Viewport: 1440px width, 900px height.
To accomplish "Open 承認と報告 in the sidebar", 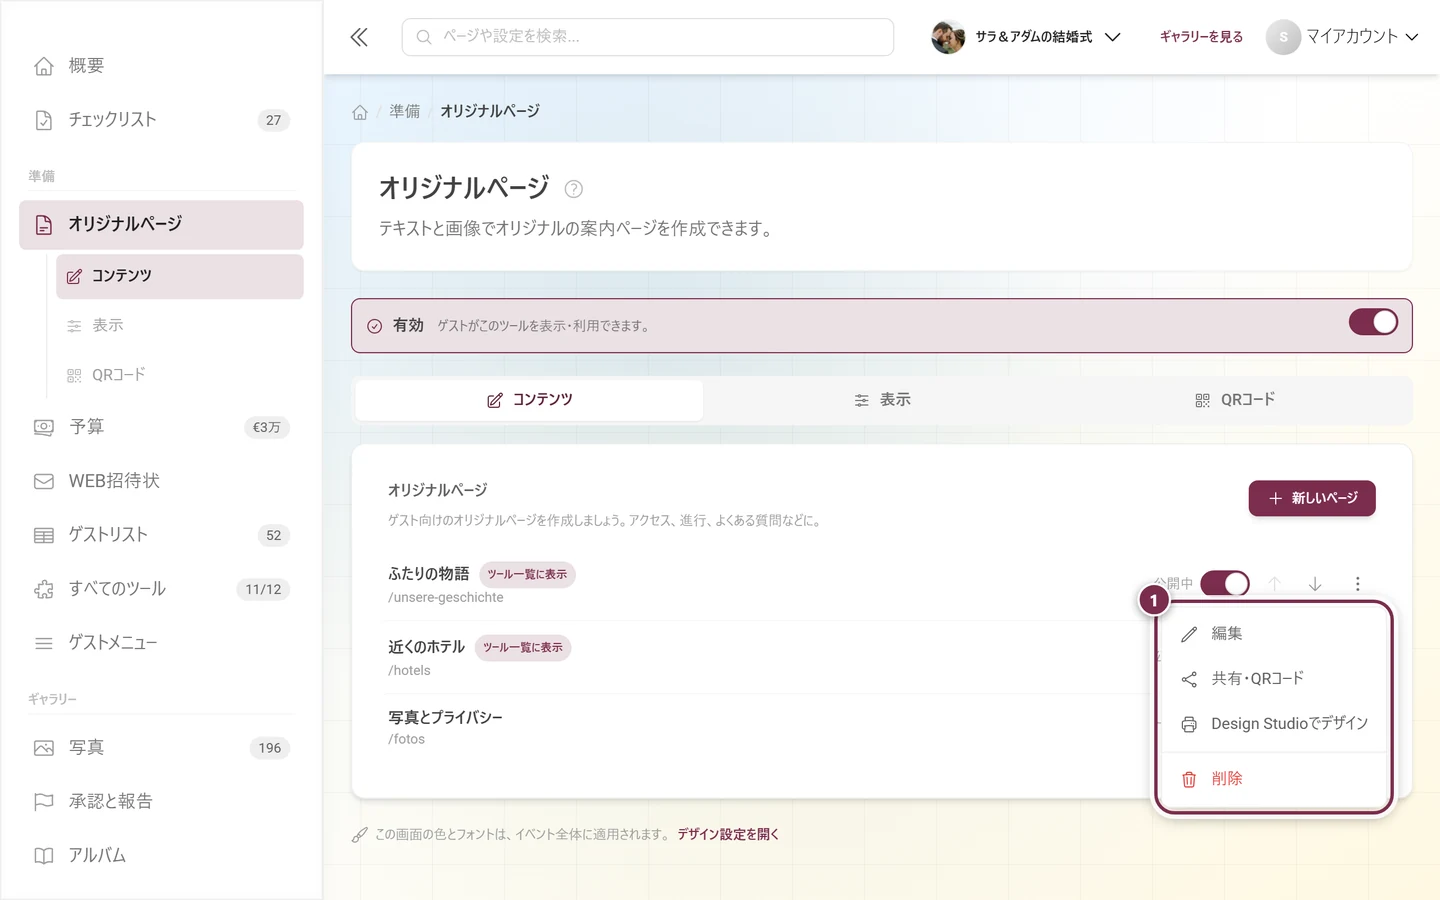I will point(161,802).
